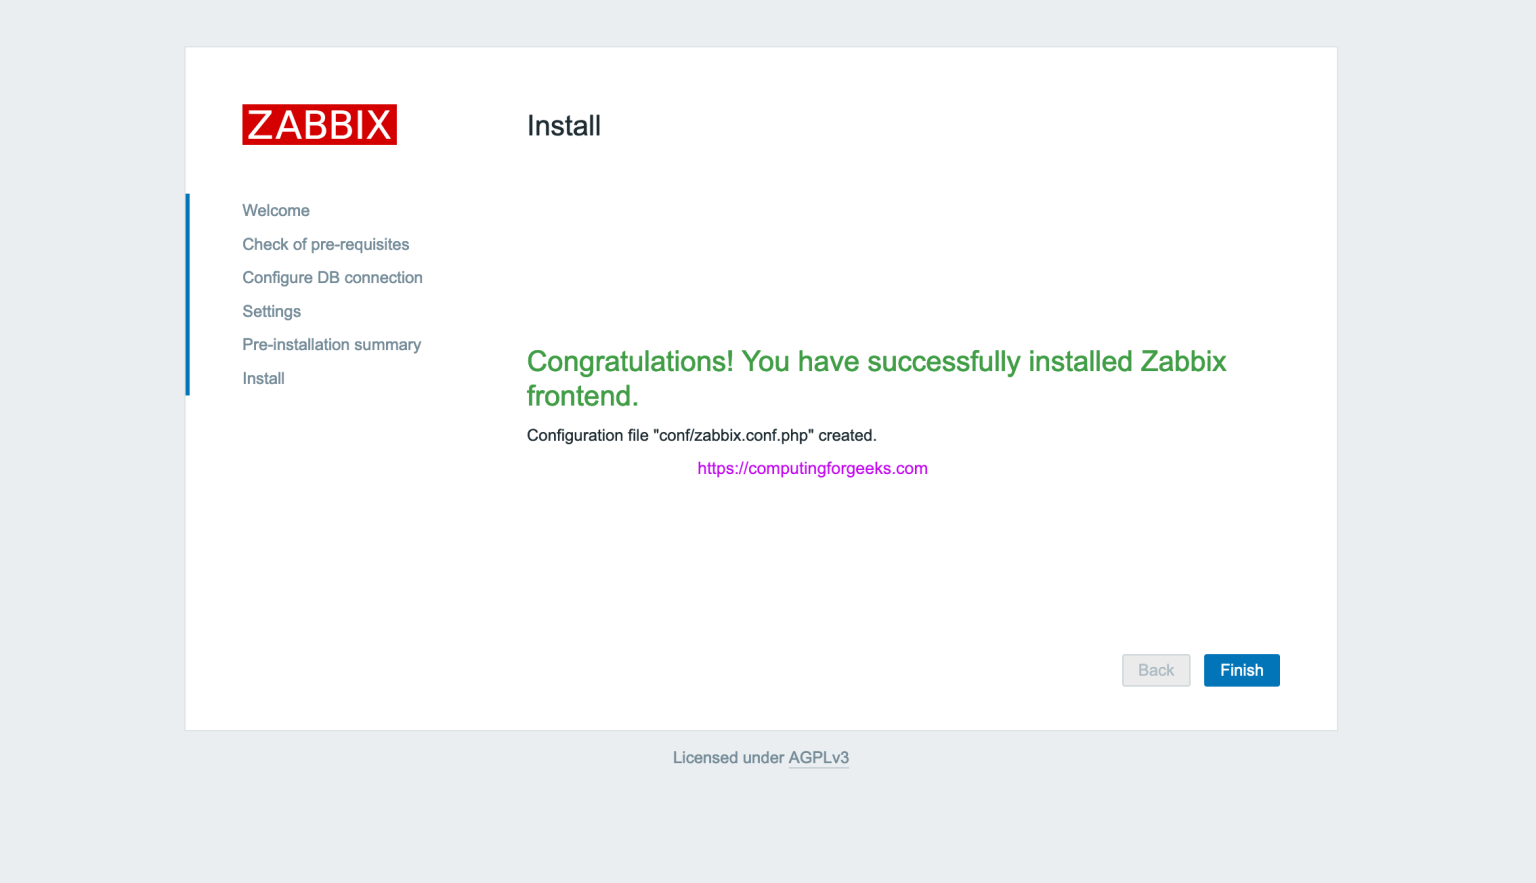This screenshot has width=1536, height=883.
Task: Click the Install page heading
Action: 564,125
